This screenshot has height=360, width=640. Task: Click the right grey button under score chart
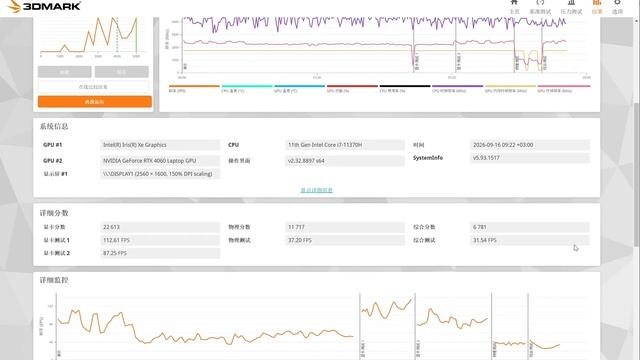tap(122, 72)
